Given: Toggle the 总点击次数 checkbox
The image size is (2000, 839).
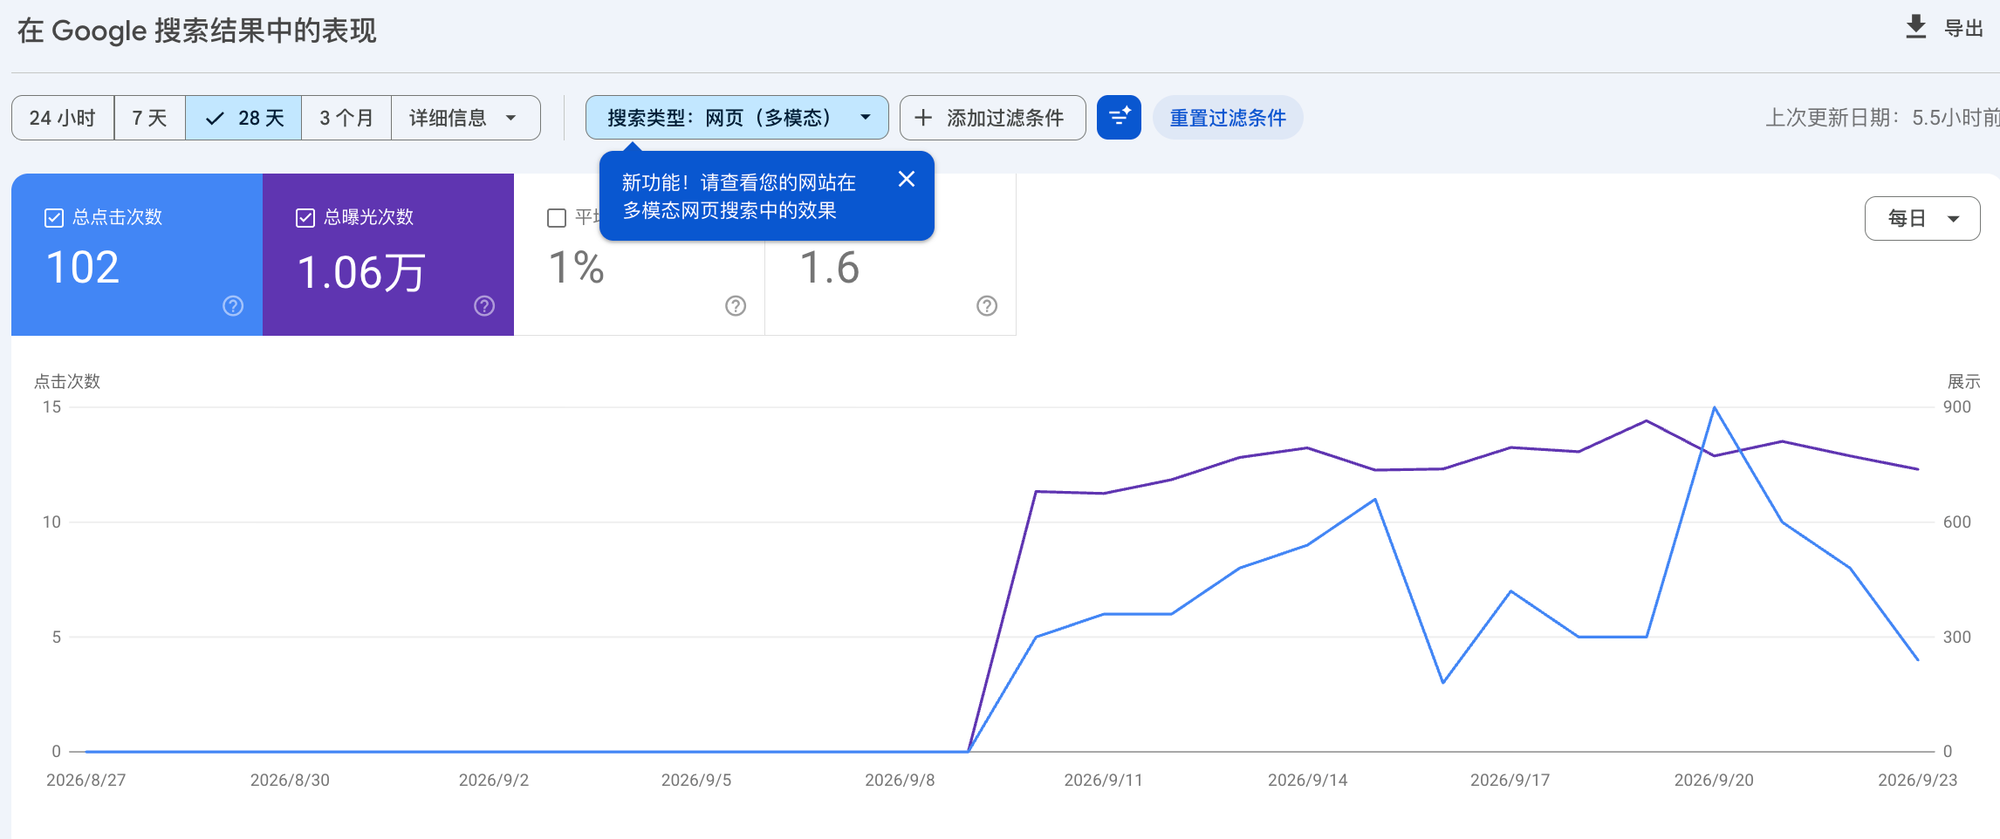Looking at the screenshot, I should tap(54, 218).
